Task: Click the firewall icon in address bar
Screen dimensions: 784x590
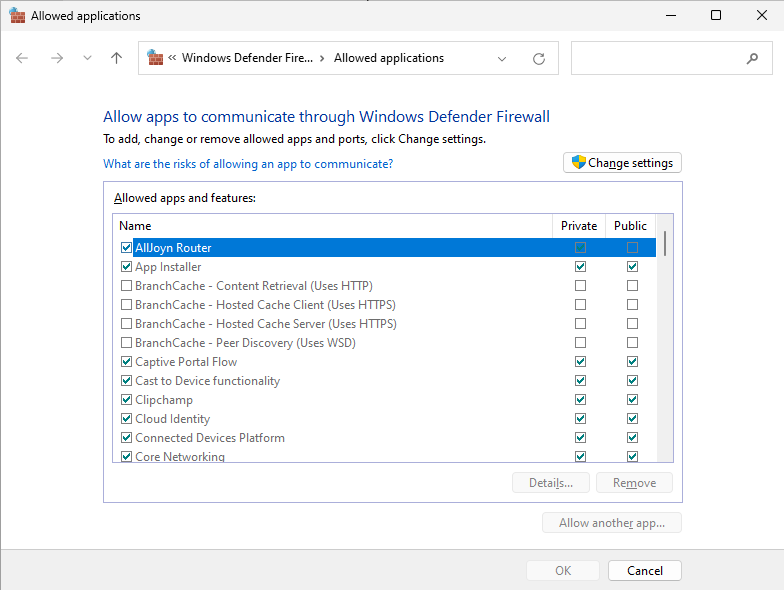Action: point(155,58)
